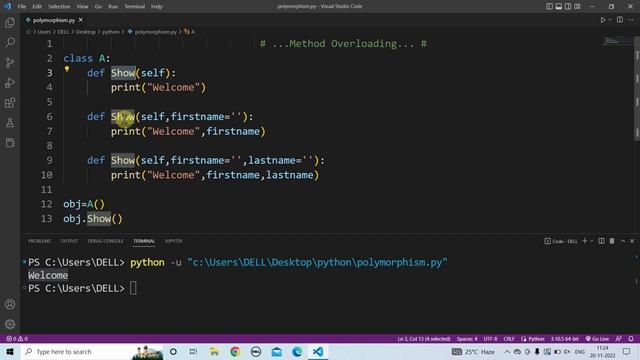Click the class A breadcrumb symbol

[x=190, y=31]
